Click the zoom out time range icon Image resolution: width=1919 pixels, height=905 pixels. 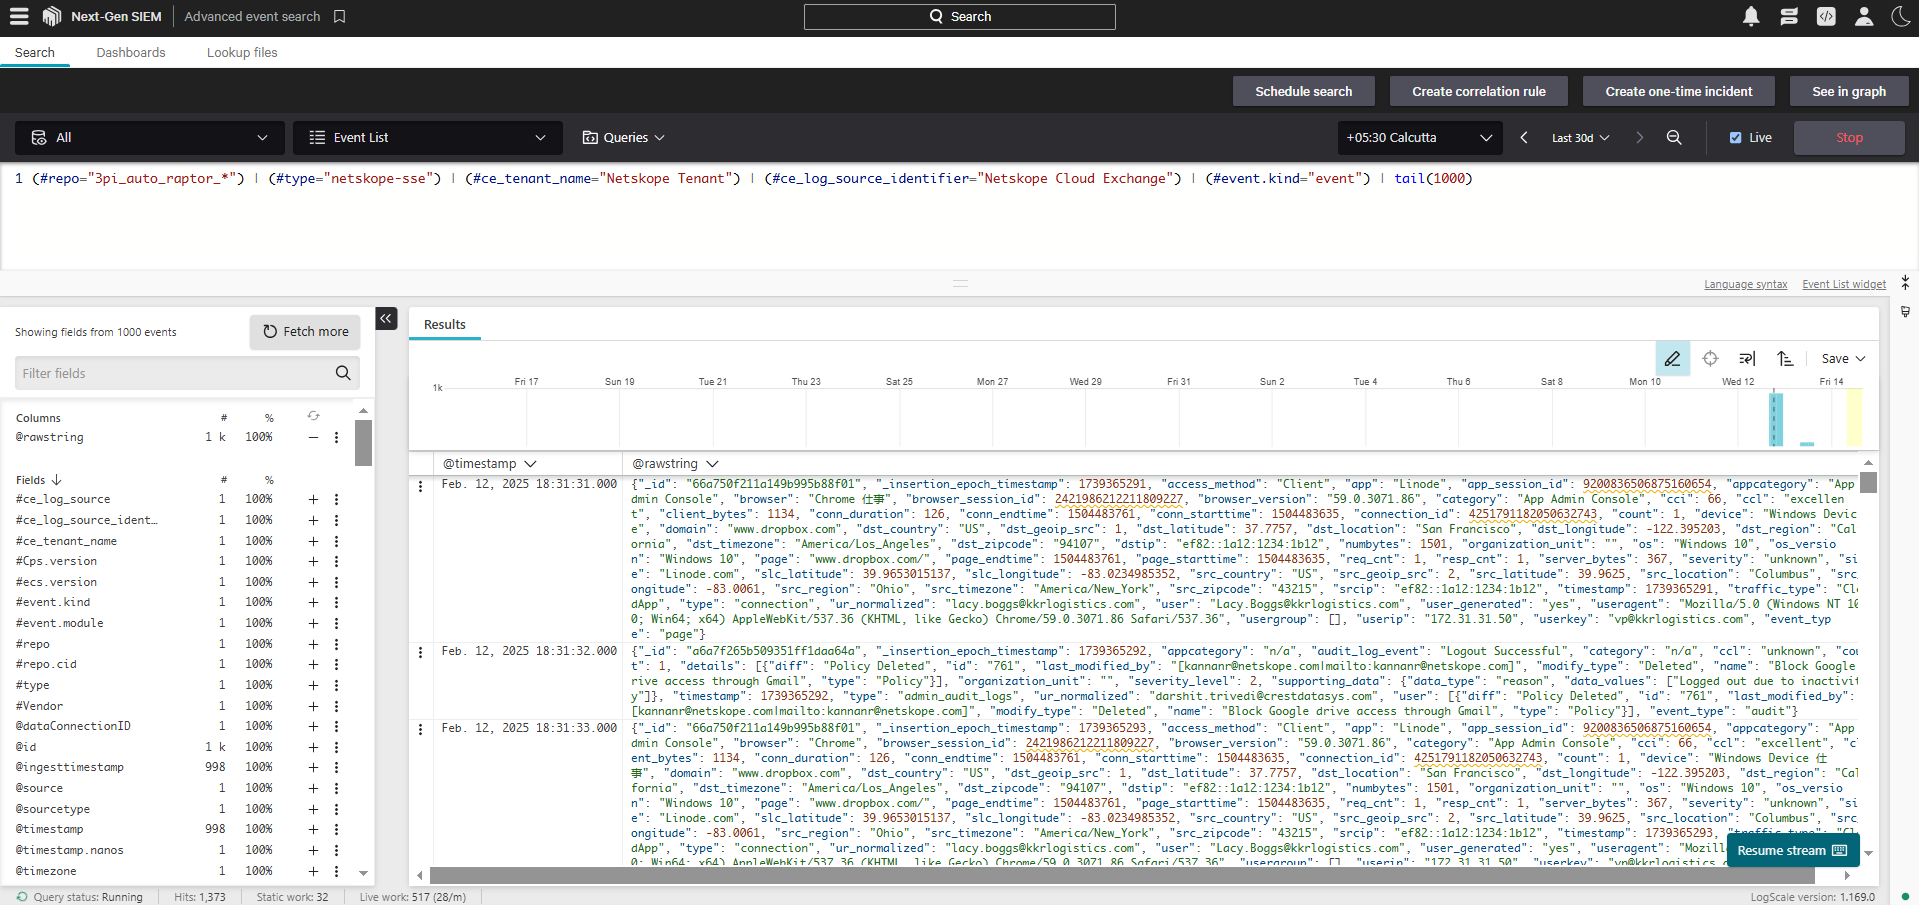click(x=1674, y=138)
